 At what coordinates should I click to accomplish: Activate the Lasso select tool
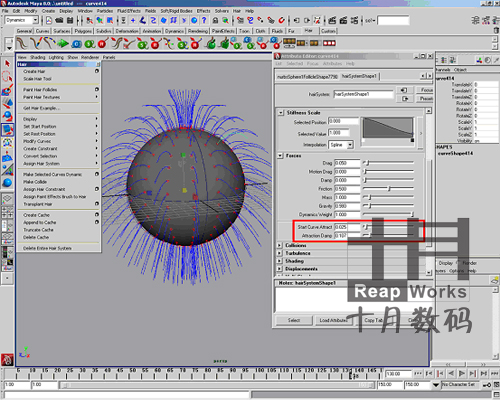(x=7, y=77)
